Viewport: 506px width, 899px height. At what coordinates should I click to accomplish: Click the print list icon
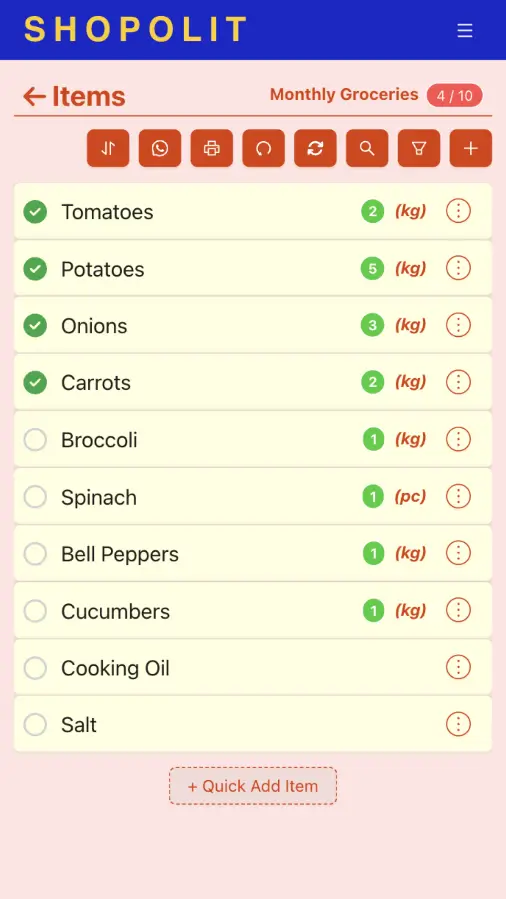pyautogui.click(x=211, y=148)
